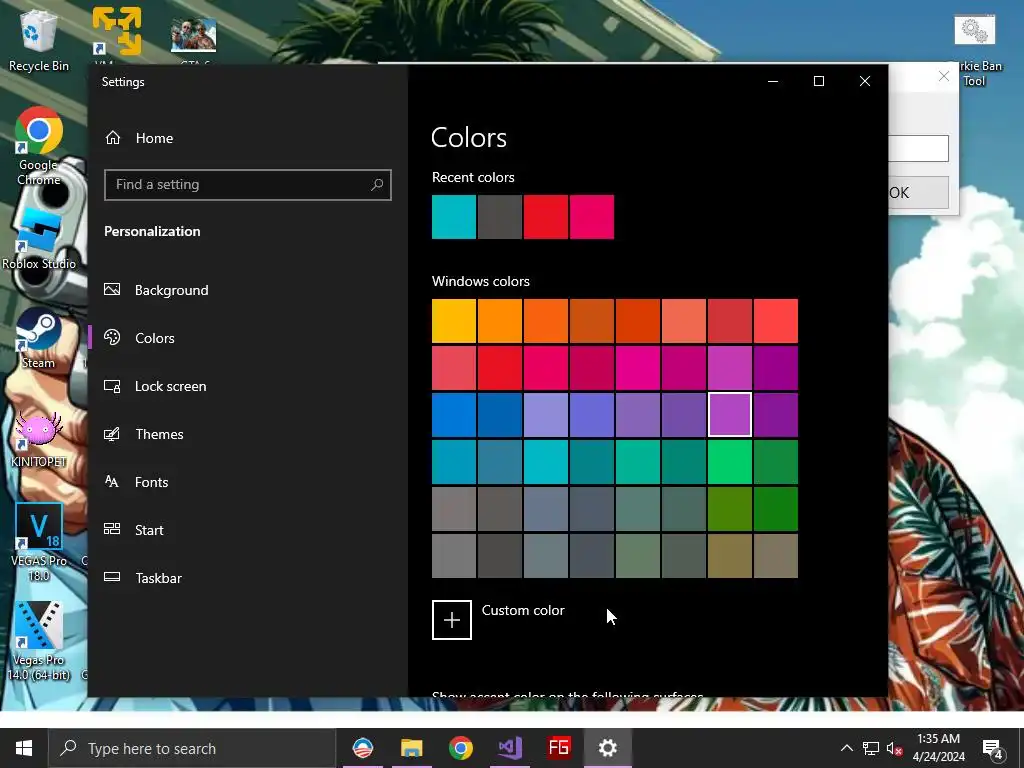Click the network tray icon
This screenshot has width=1024, height=768.
click(871, 748)
